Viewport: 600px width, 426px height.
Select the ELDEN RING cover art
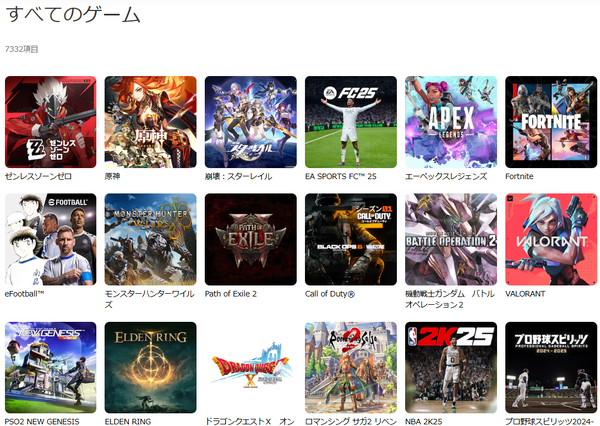coord(150,367)
